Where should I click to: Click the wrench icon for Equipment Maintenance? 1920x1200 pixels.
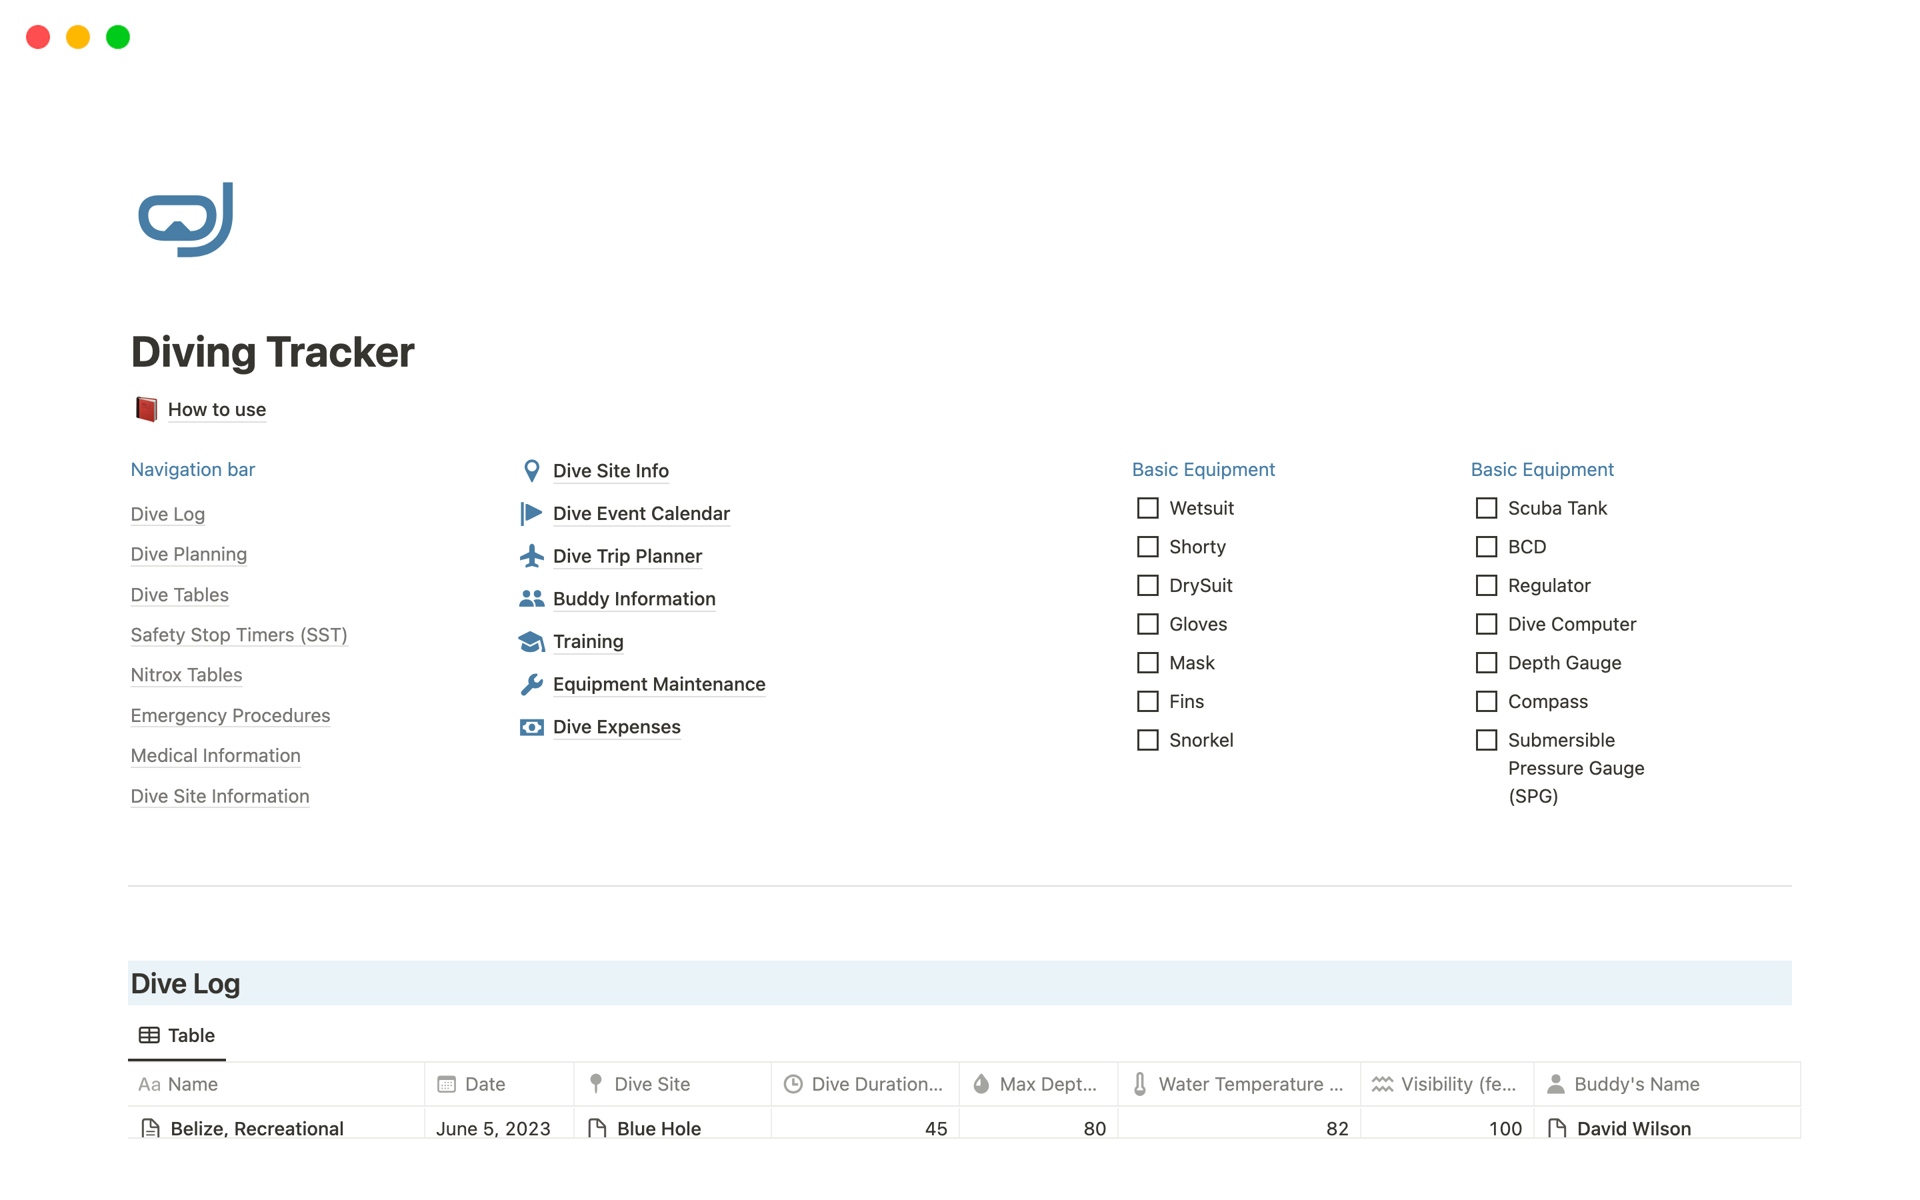coord(531,684)
